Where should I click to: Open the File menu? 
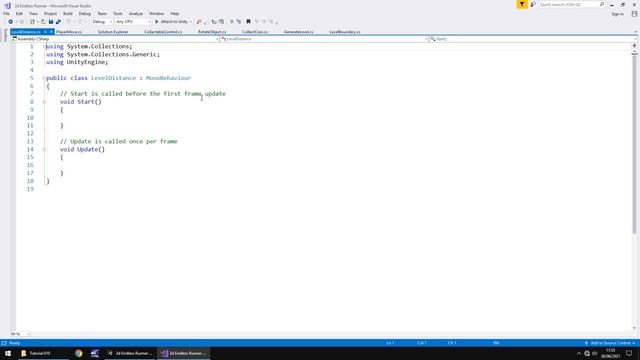tap(6, 13)
